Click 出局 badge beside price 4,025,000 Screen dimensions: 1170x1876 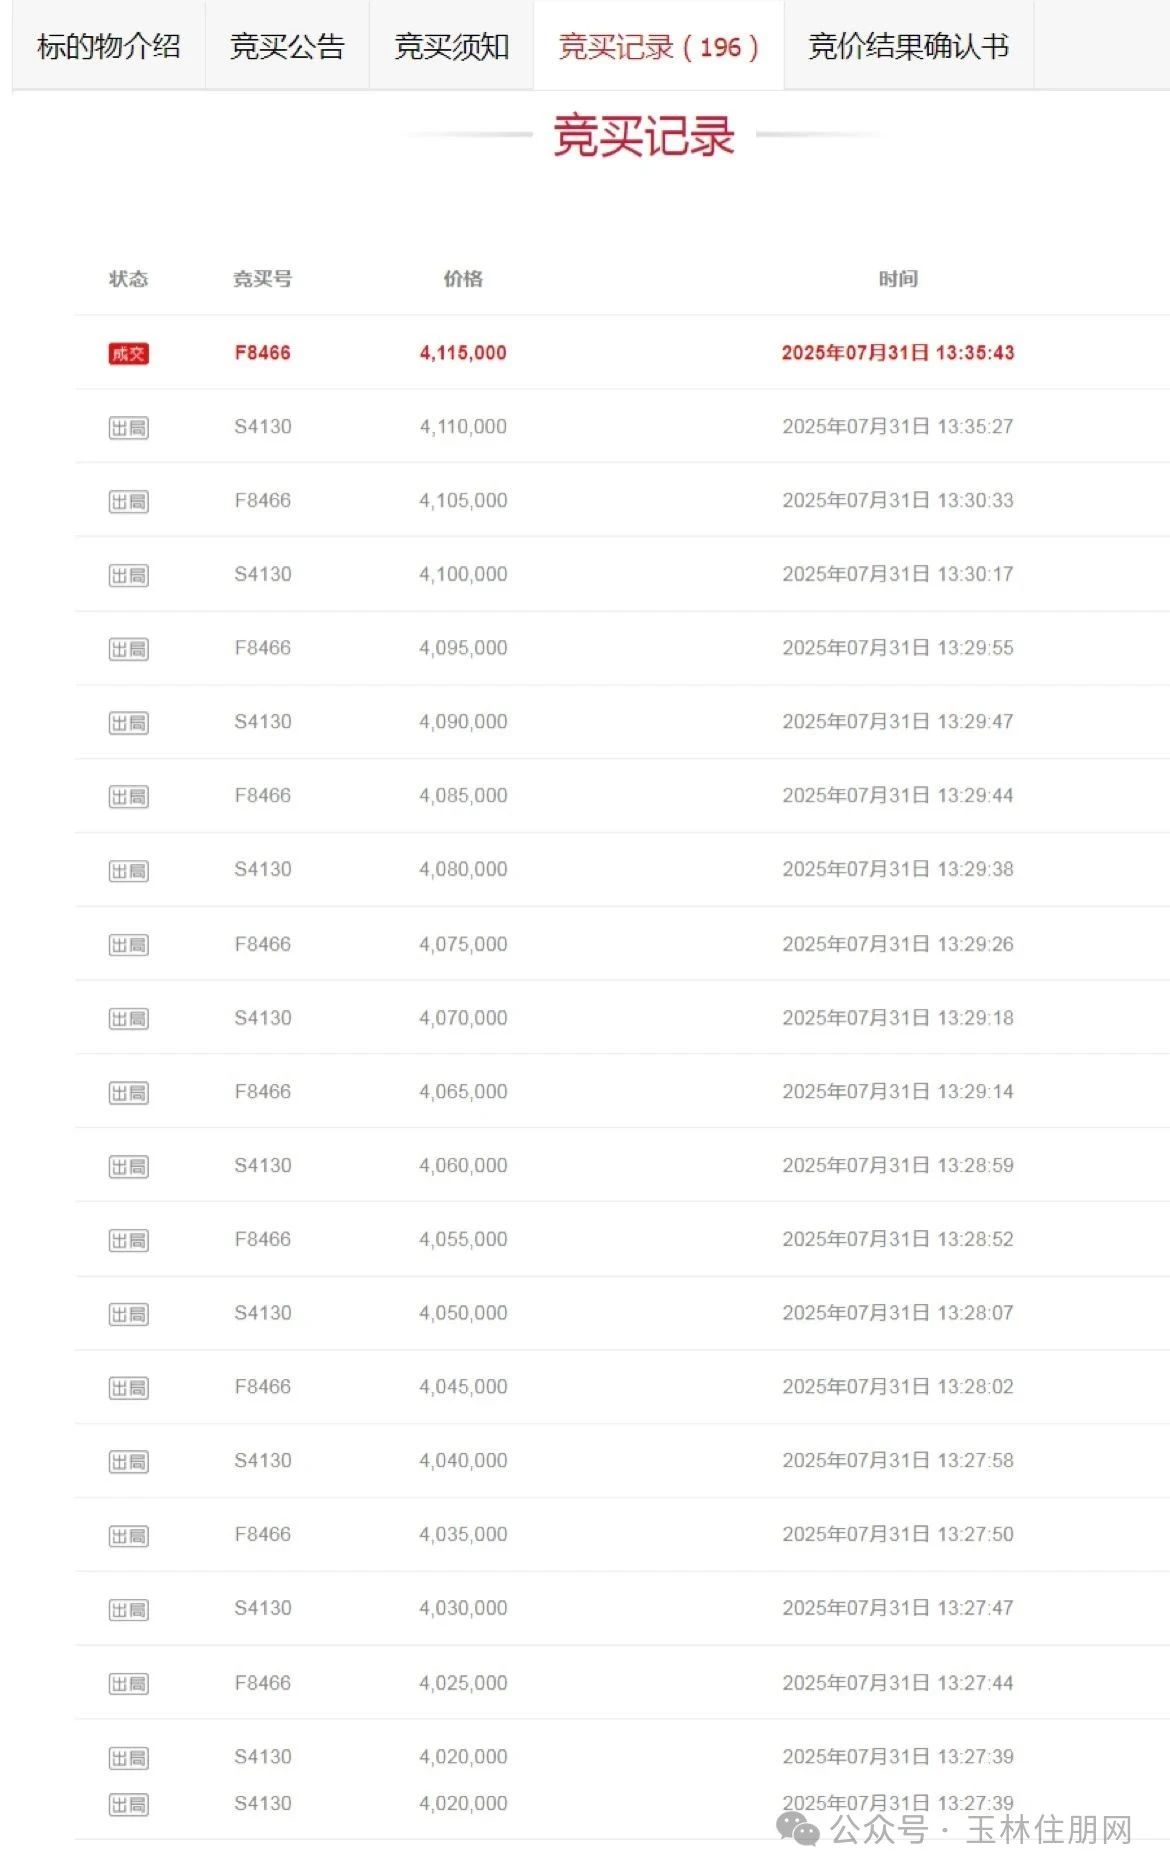coord(128,1684)
